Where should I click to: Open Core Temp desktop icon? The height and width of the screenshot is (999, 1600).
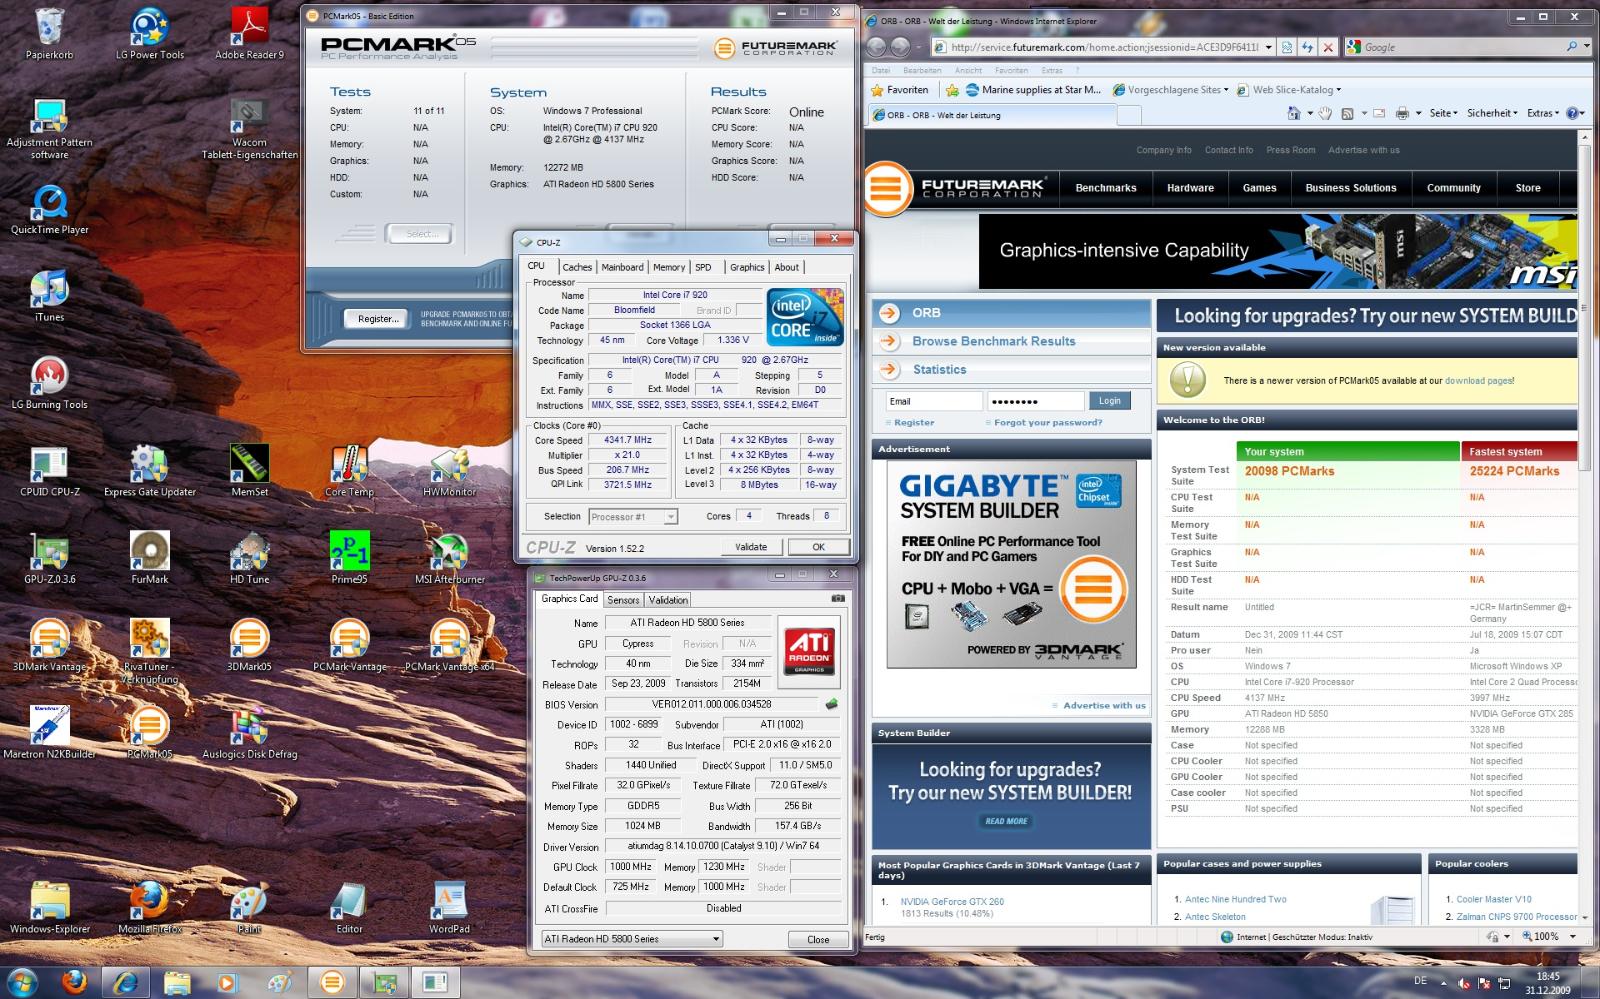coord(349,470)
